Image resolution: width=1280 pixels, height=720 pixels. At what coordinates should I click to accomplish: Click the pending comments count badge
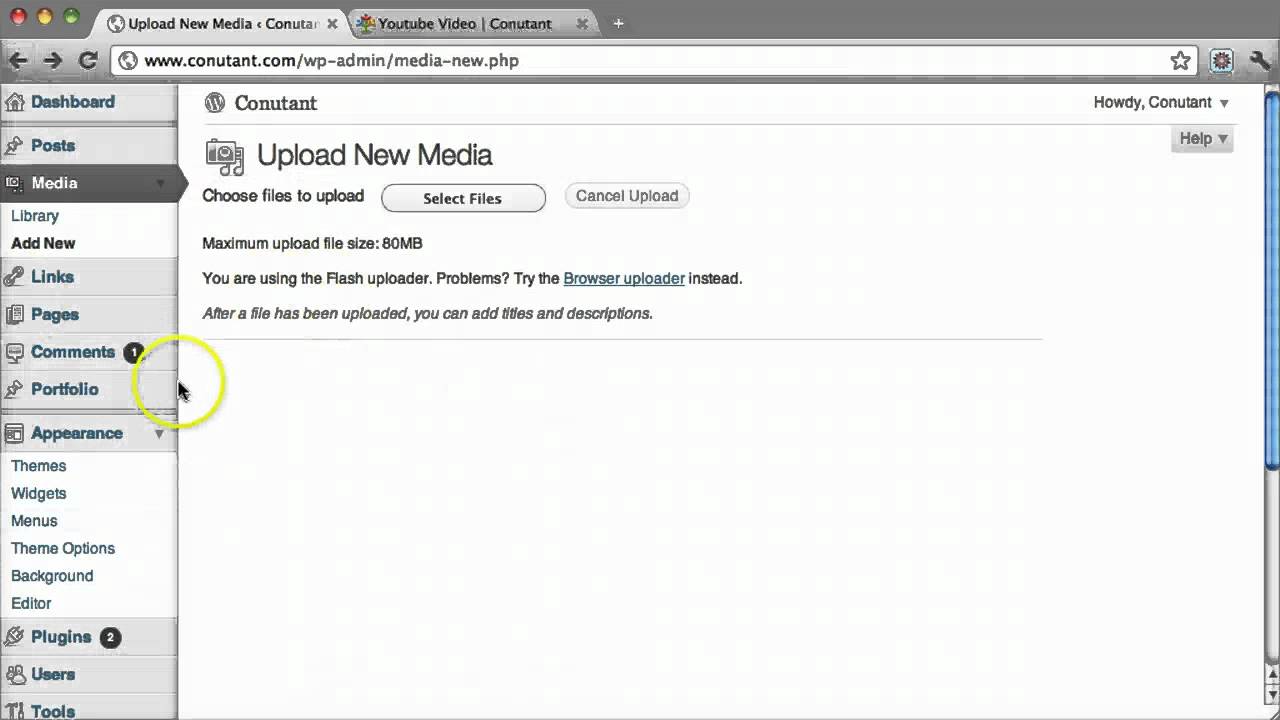[133, 352]
